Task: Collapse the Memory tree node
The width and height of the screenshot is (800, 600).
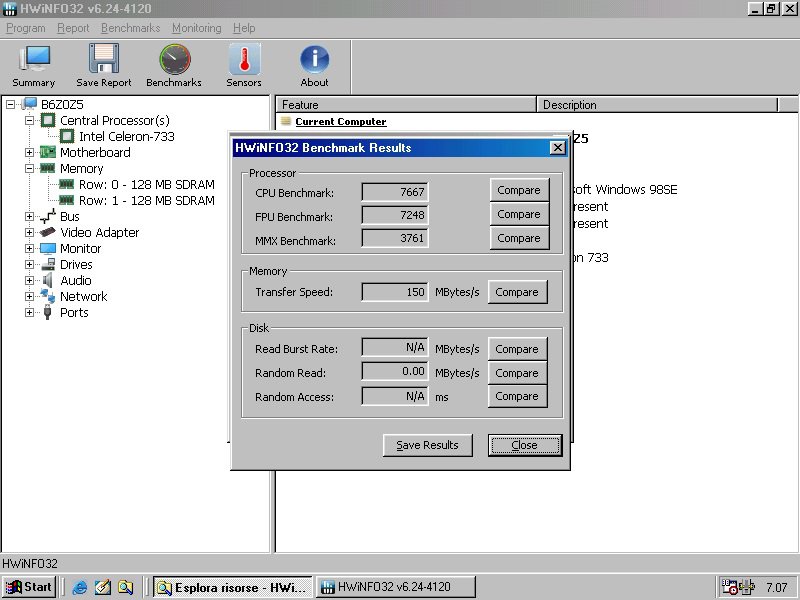Action: point(30,168)
